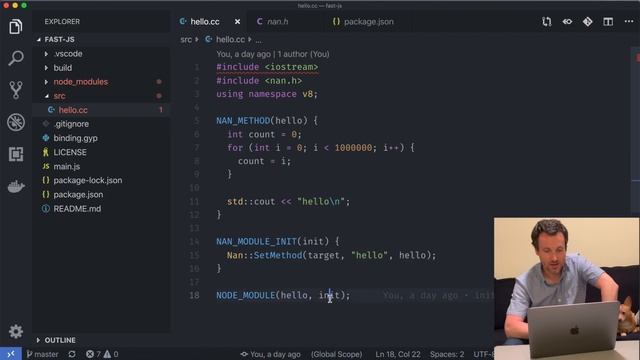The width and height of the screenshot is (640, 360).
Task: Expand the .vscode folder
Action: coord(68,53)
